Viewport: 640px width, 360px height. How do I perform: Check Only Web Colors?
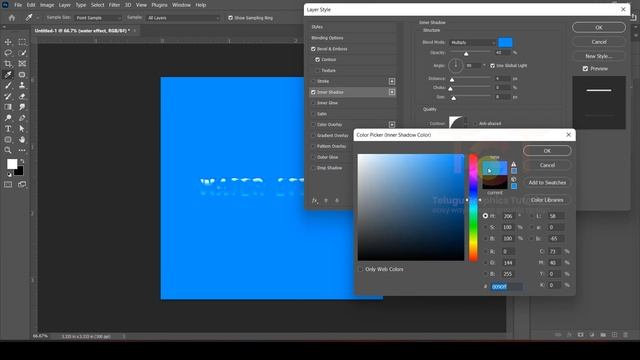pyautogui.click(x=360, y=269)
